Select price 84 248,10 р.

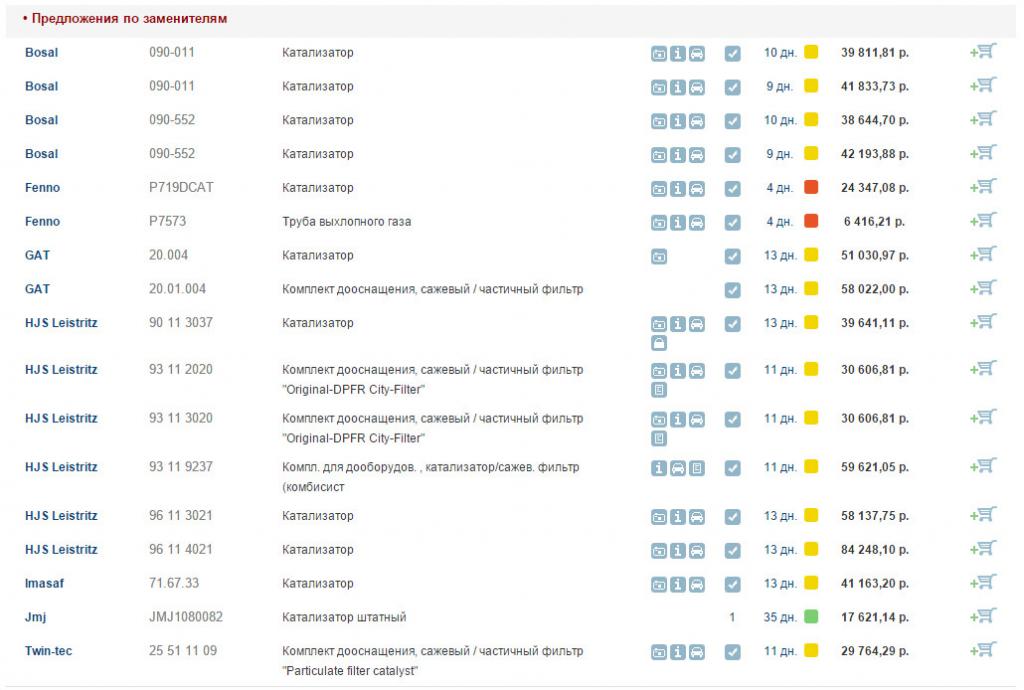tap(874, 550)
